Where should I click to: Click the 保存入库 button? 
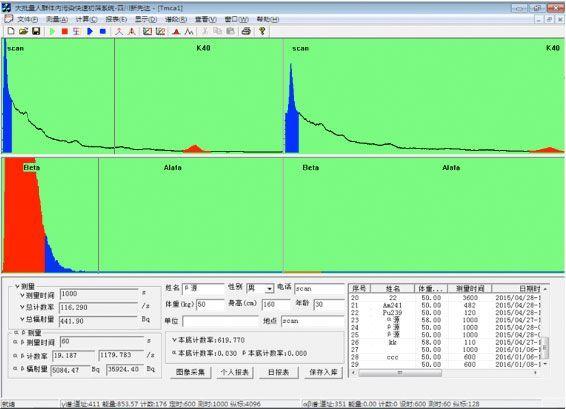[x=323, y=372]
